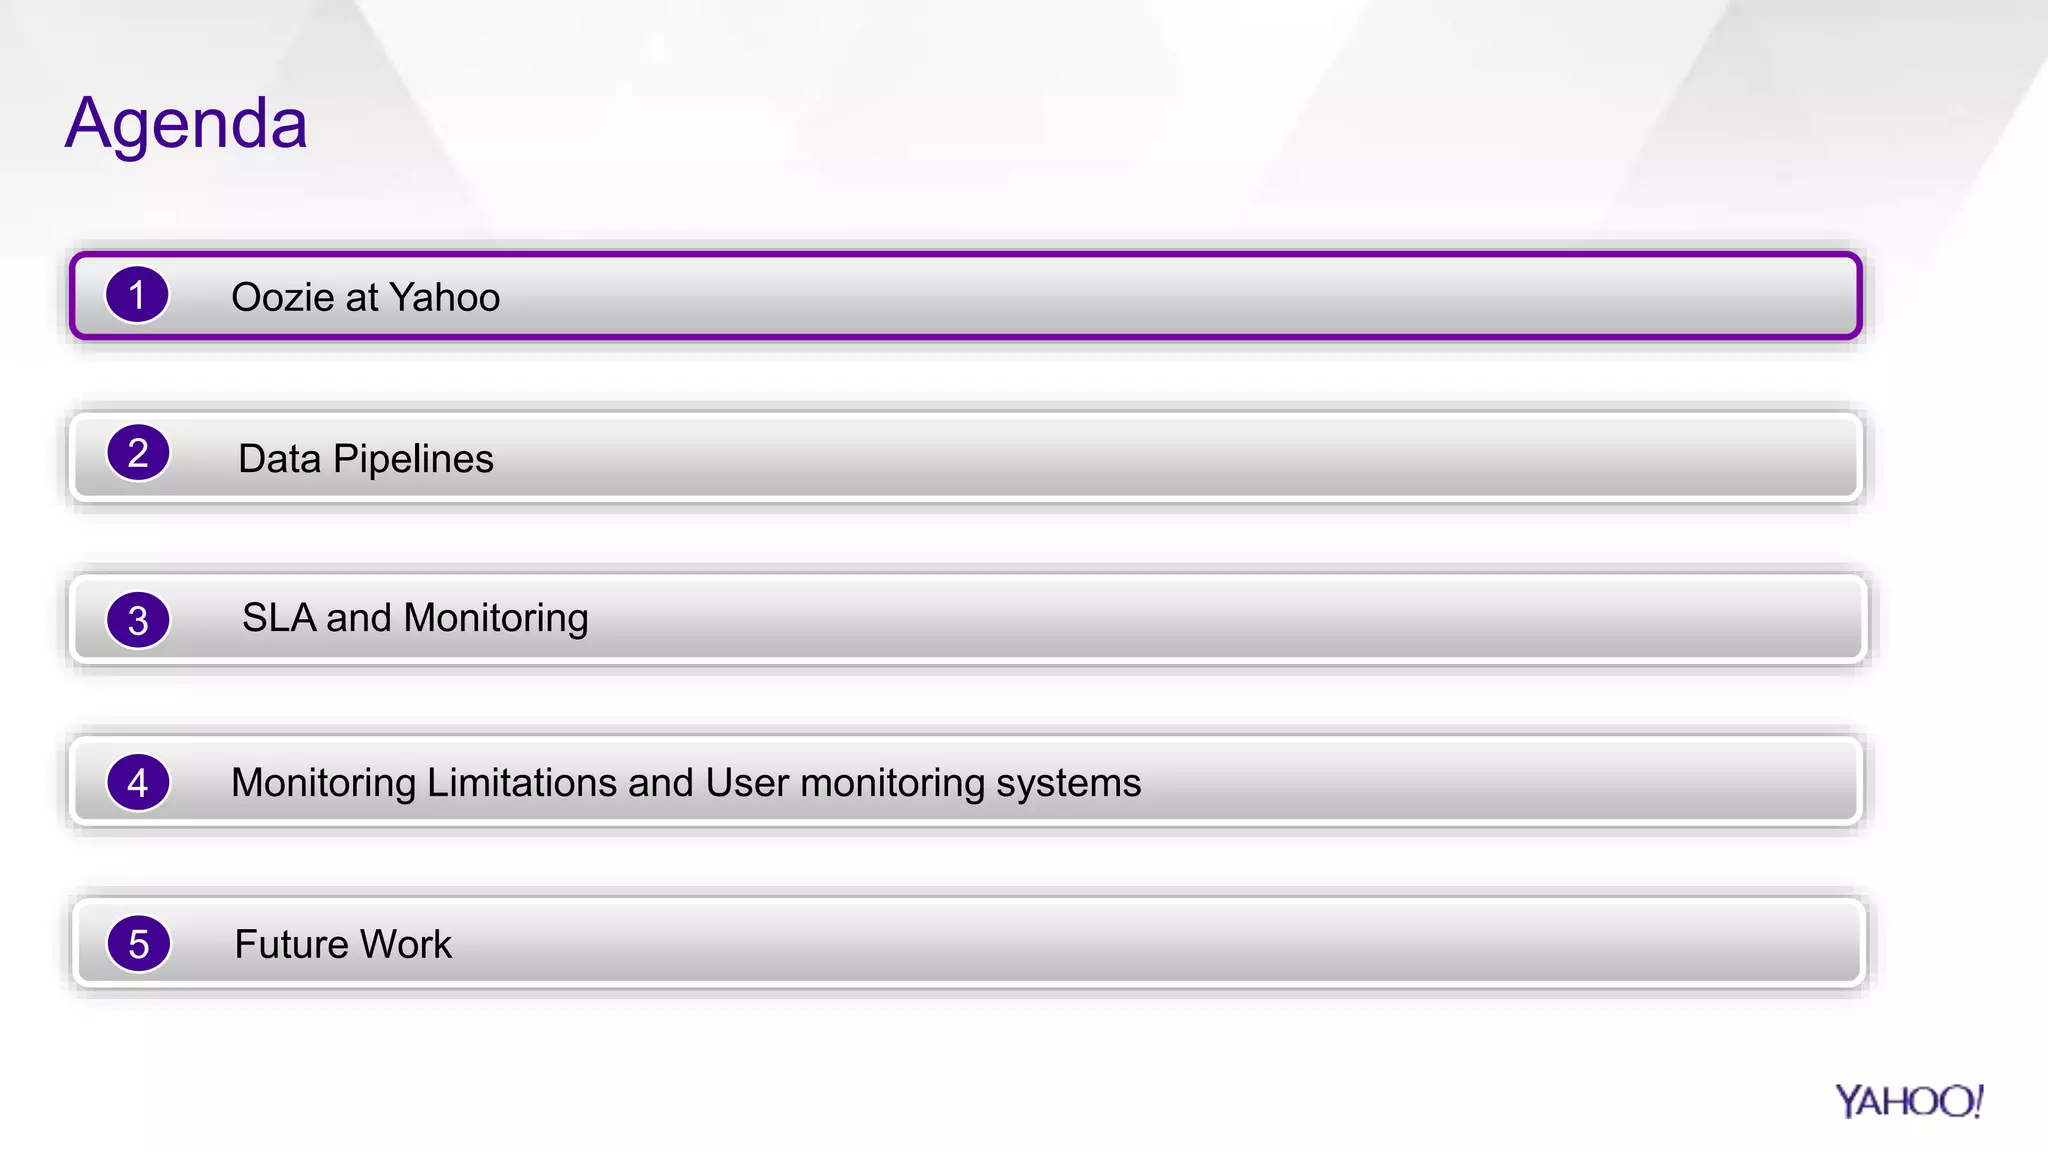Open SLA and Monitoring label
2048x1152 pixels.
coord(415,618)
